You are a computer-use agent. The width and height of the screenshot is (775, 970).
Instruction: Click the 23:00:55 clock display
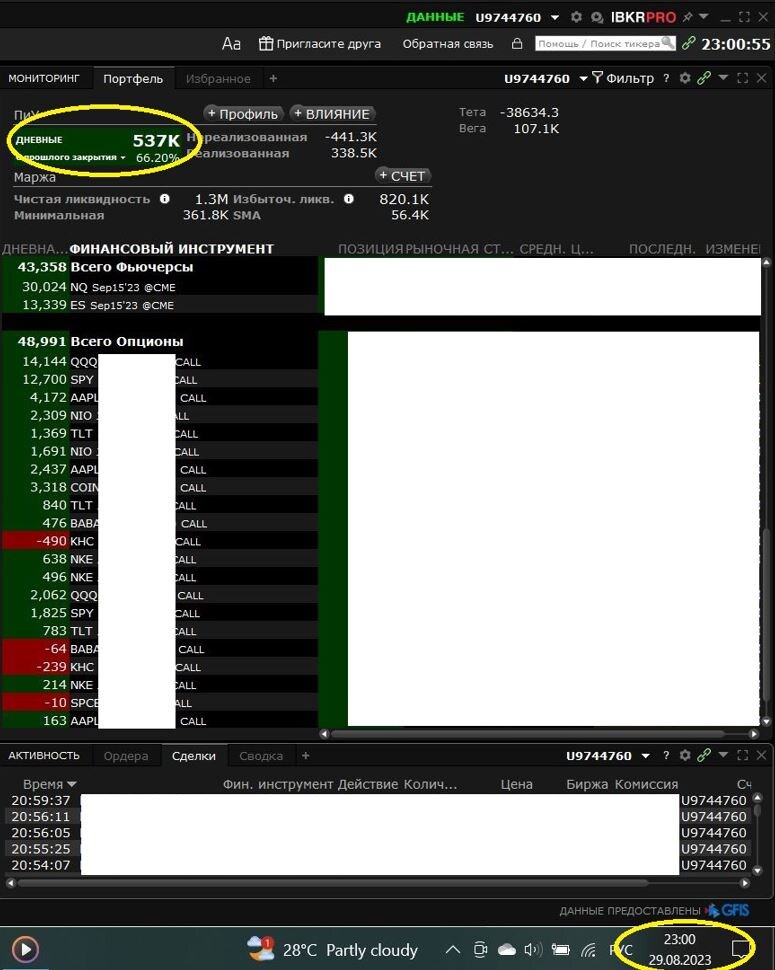[735, 44]
